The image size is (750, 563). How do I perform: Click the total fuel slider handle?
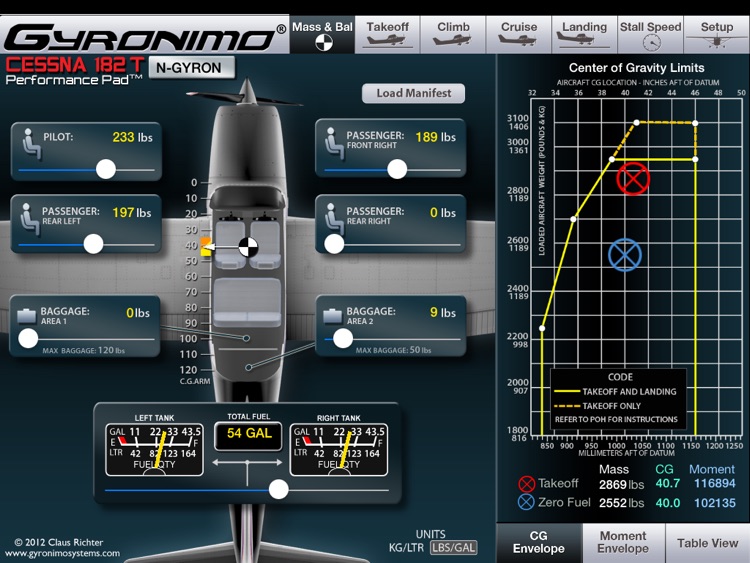(278, 489)
